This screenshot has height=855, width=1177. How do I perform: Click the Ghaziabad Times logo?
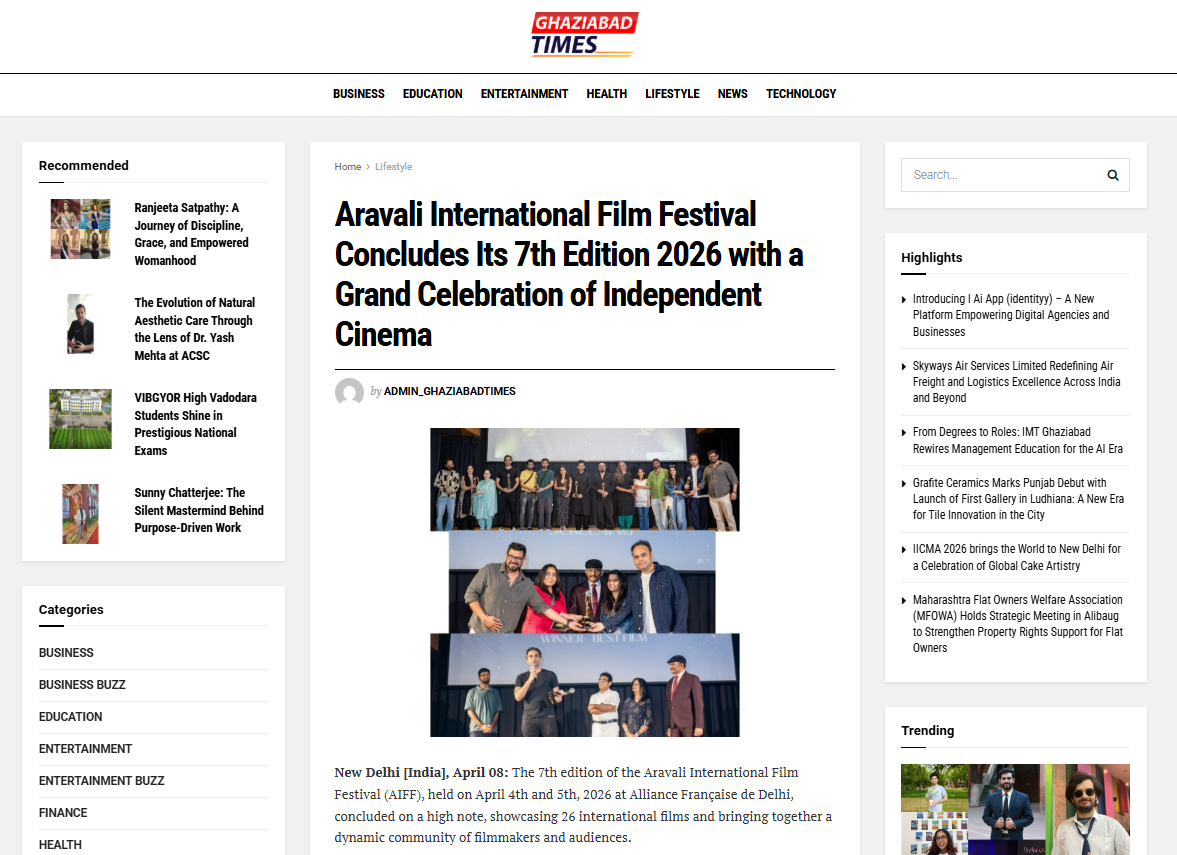584,35
